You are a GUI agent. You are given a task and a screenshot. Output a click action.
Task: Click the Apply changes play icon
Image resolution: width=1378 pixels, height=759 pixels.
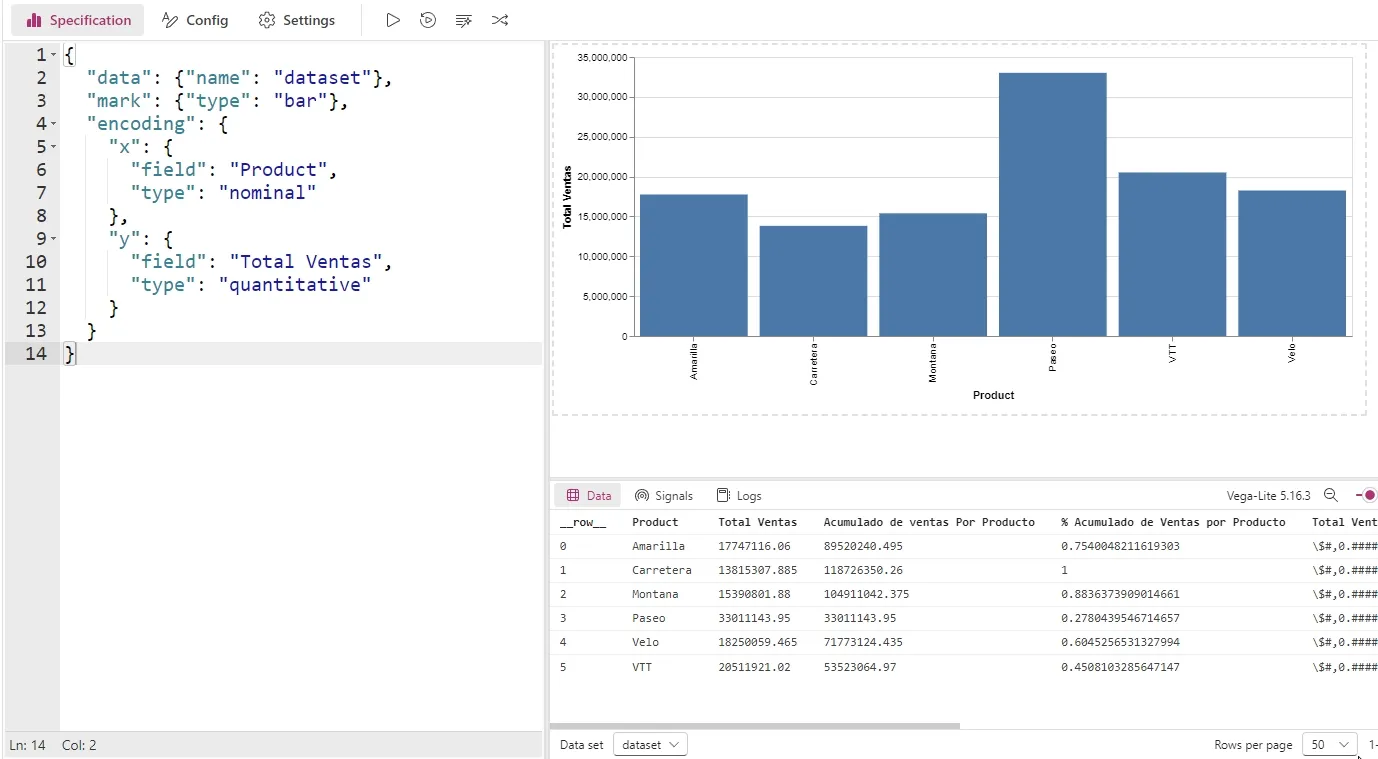[x=393, y=20]
